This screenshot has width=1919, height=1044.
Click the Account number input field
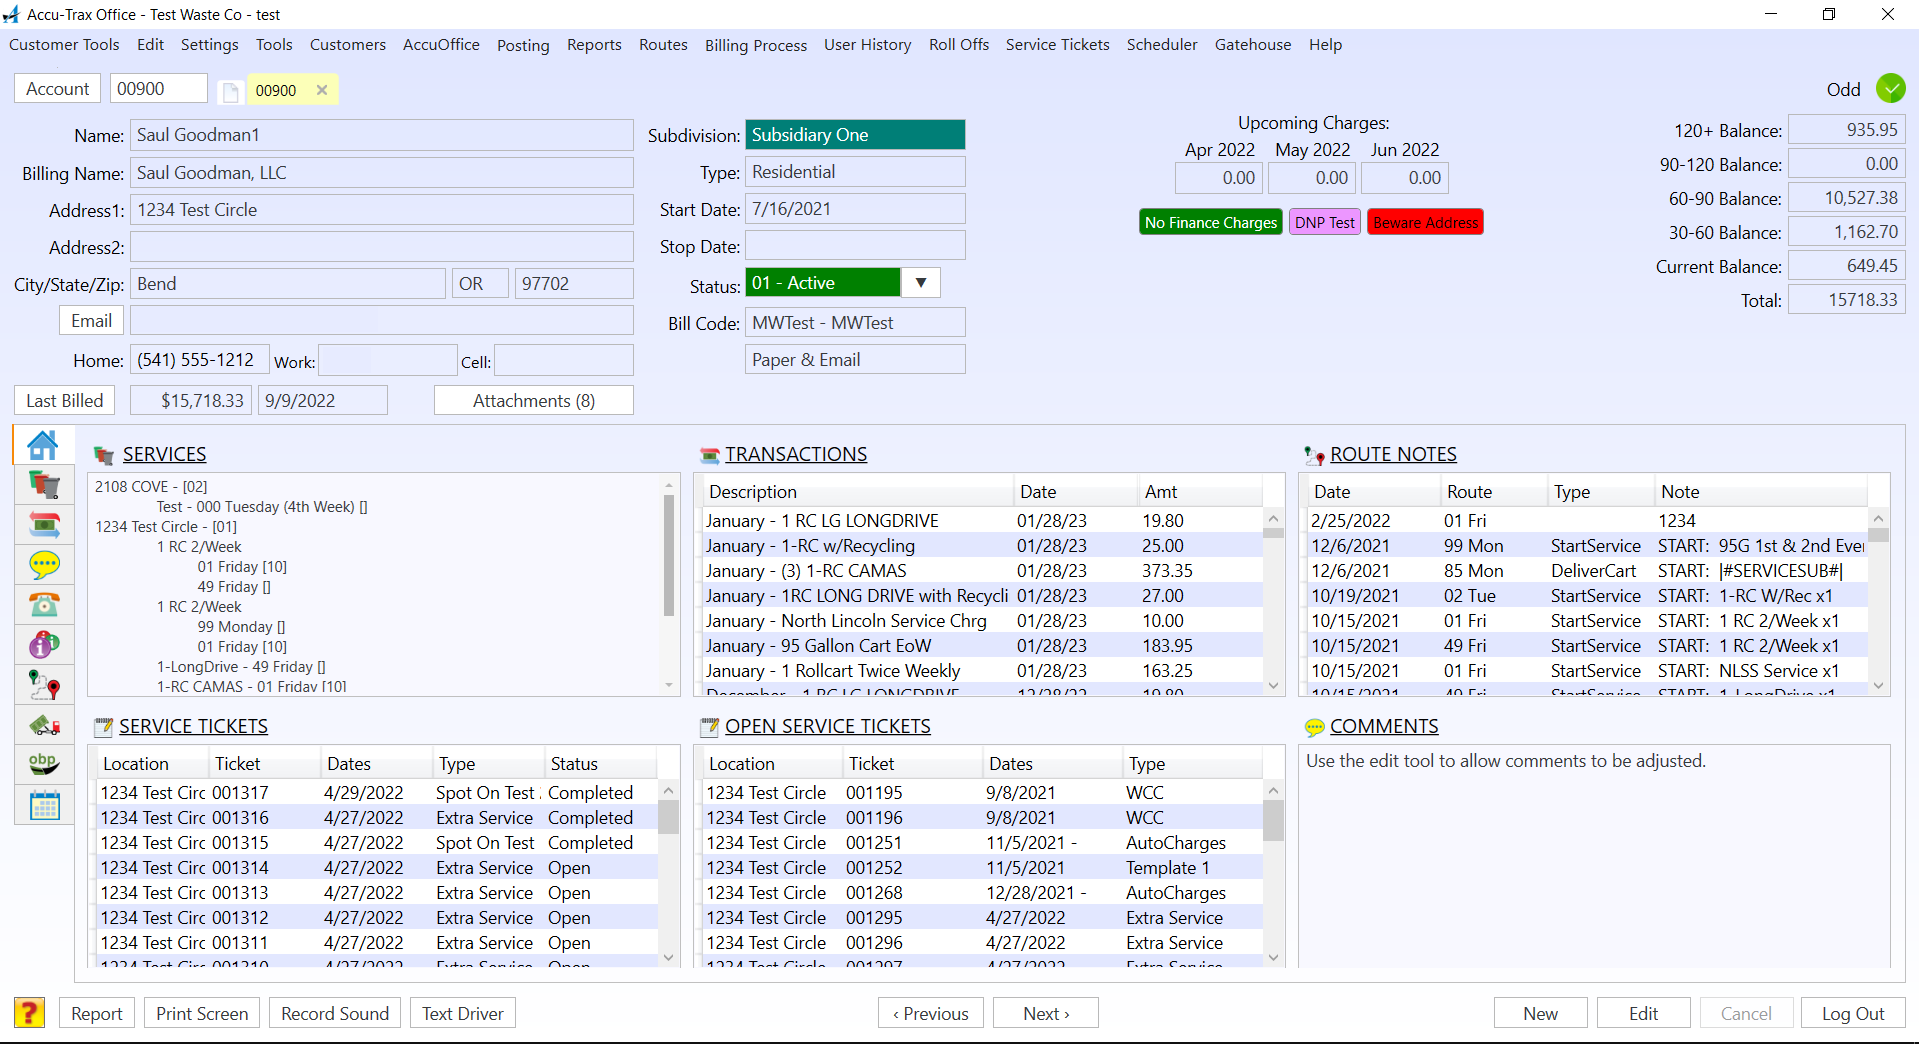(x=158, y=89)
